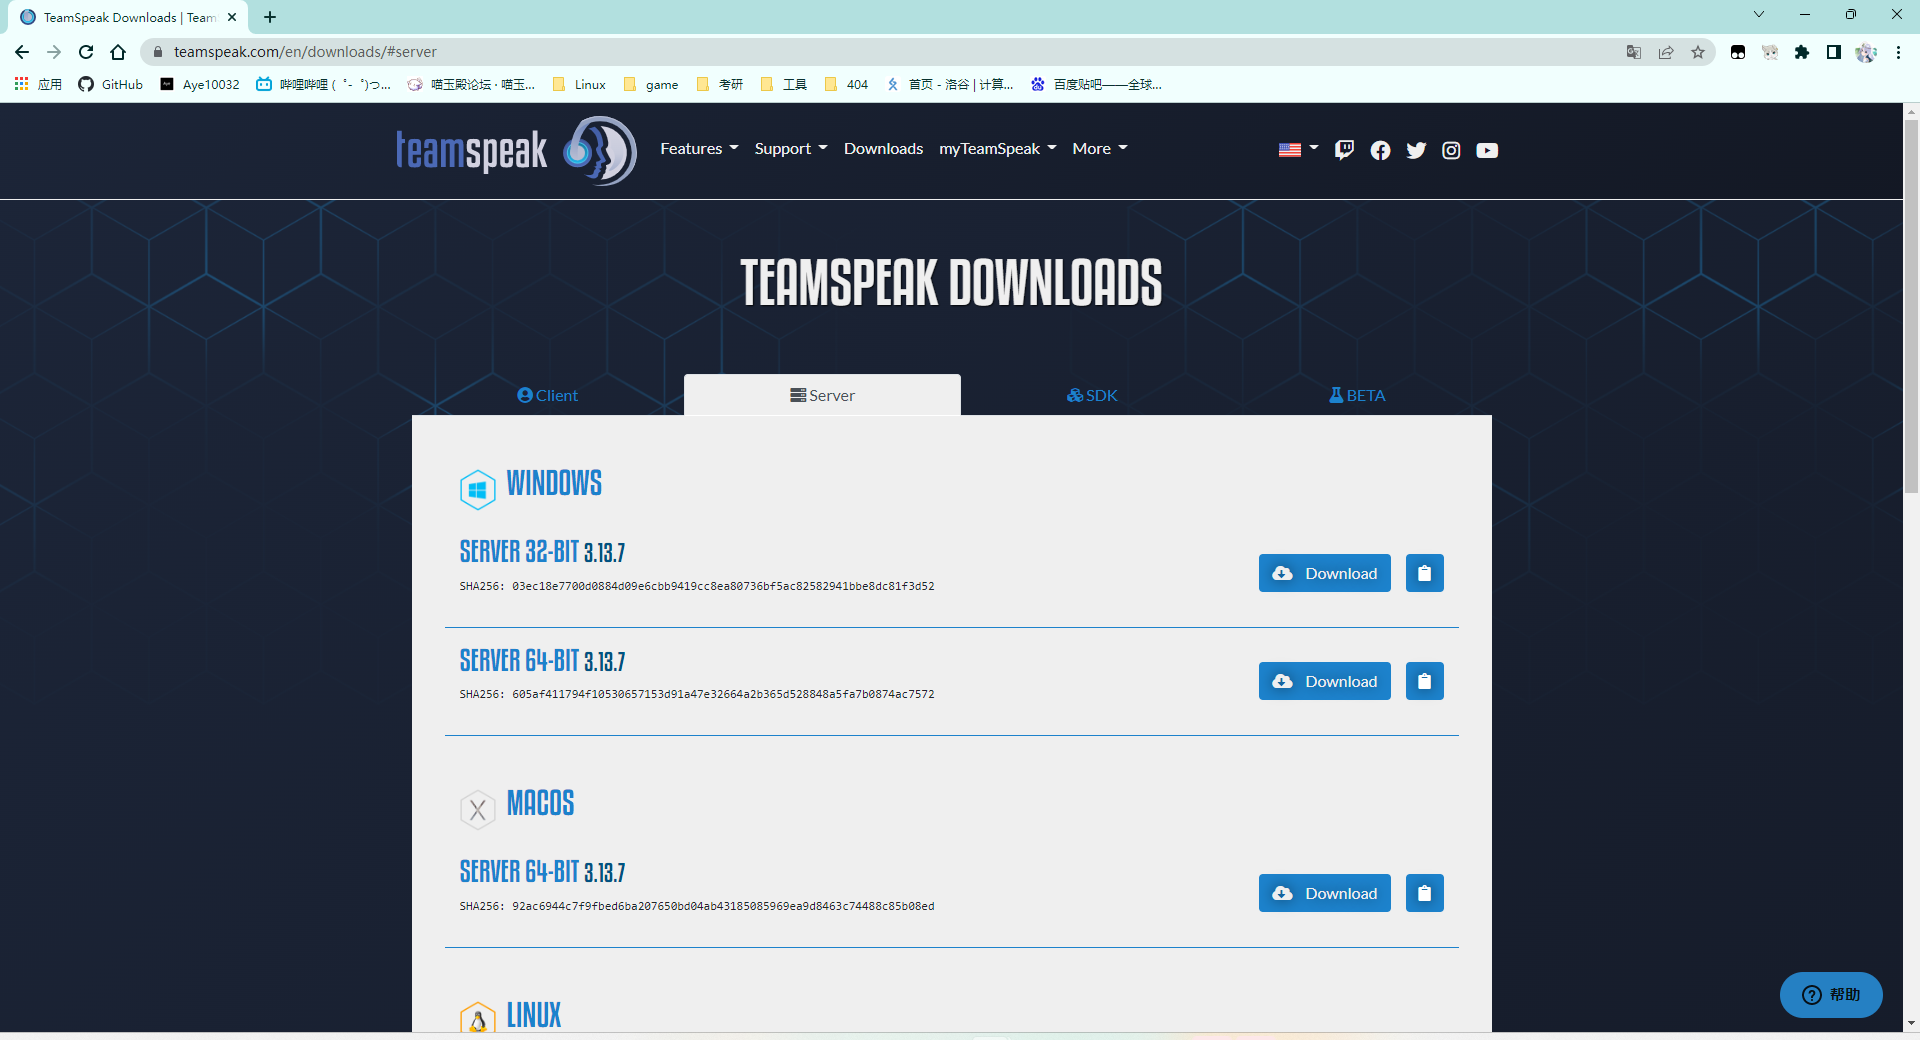This screenshot has width=1920, height=1040.
Task: Open the browser extensions puzzle icon
Action: [x=1802, y=52]
